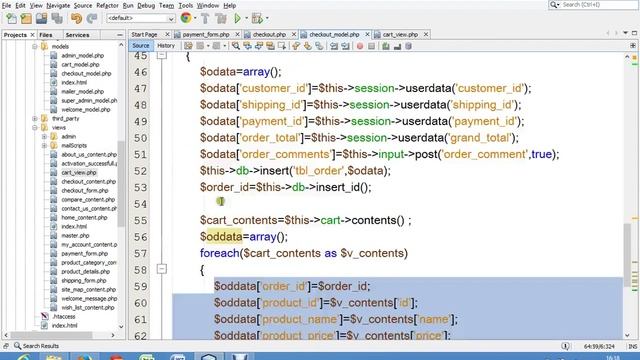Open the configuration <default> dropdown
Image resolution: width=640 pixels, height=360 pixels.
click(x=141, y=18)
